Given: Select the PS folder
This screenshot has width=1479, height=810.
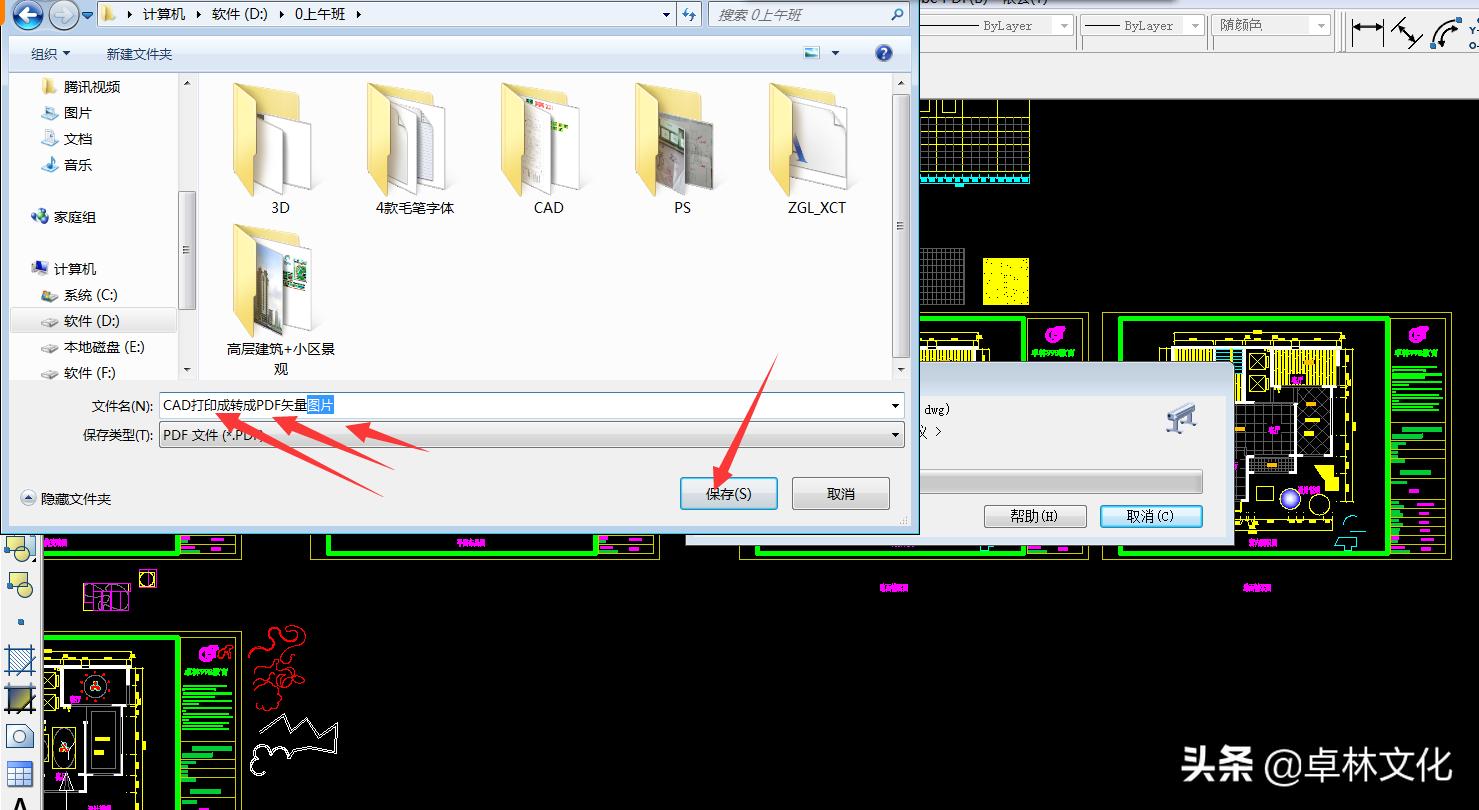Looking at the screenshot, I should tap(682, 150).
